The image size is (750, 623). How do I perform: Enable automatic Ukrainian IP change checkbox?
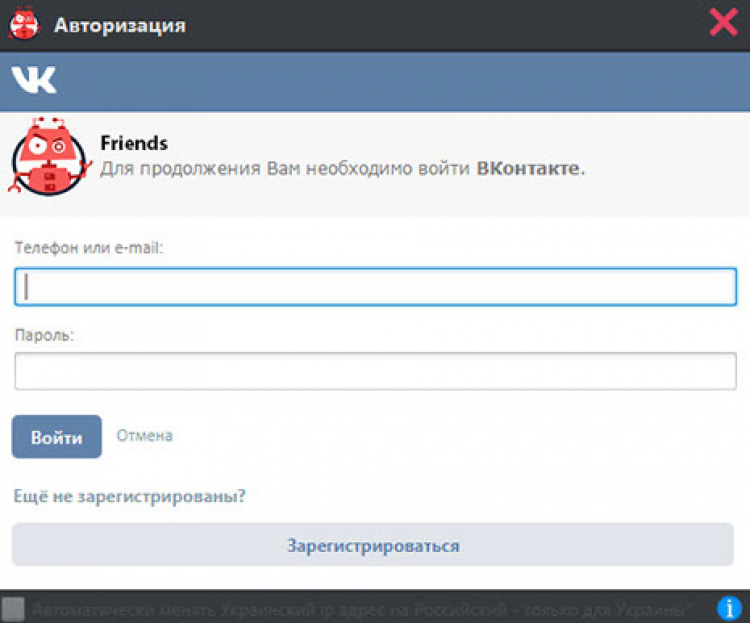(13, 608)
